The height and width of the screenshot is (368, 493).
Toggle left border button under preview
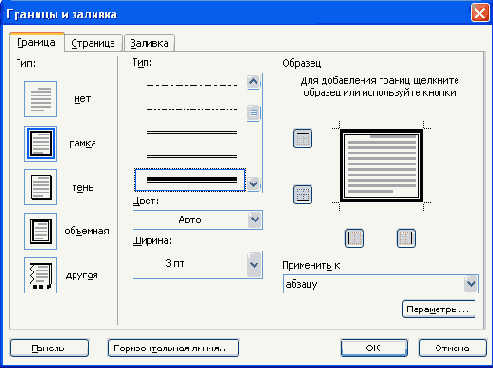(x=354, y=238)
